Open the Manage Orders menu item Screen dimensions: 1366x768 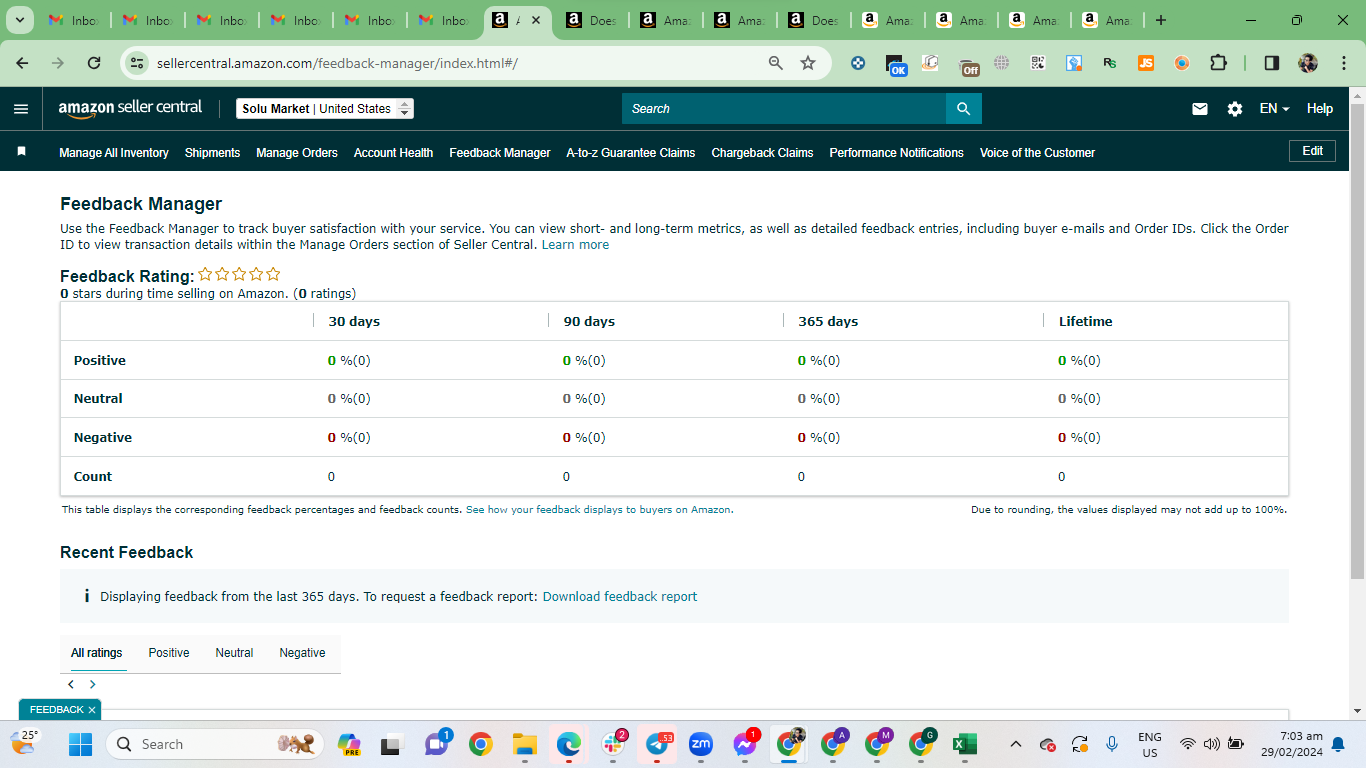[x=297, y=153]
